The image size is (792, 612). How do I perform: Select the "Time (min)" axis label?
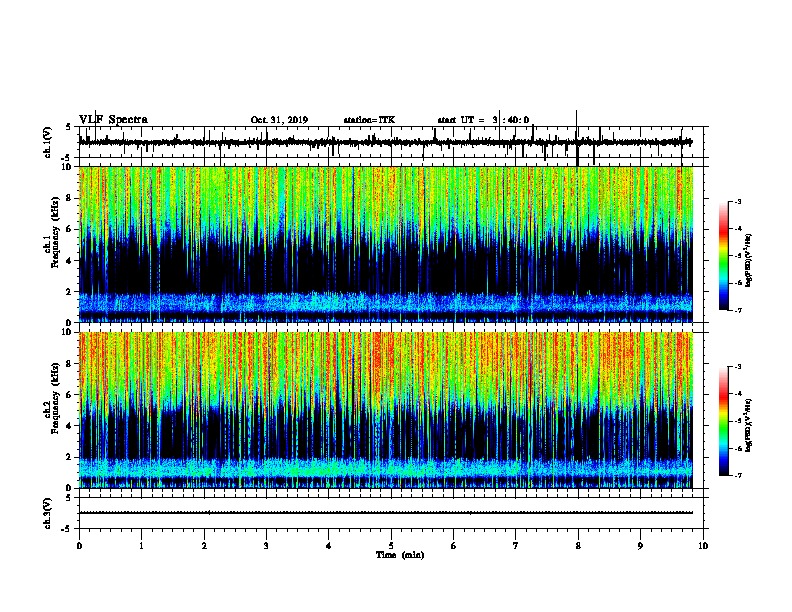pos(400,555)
